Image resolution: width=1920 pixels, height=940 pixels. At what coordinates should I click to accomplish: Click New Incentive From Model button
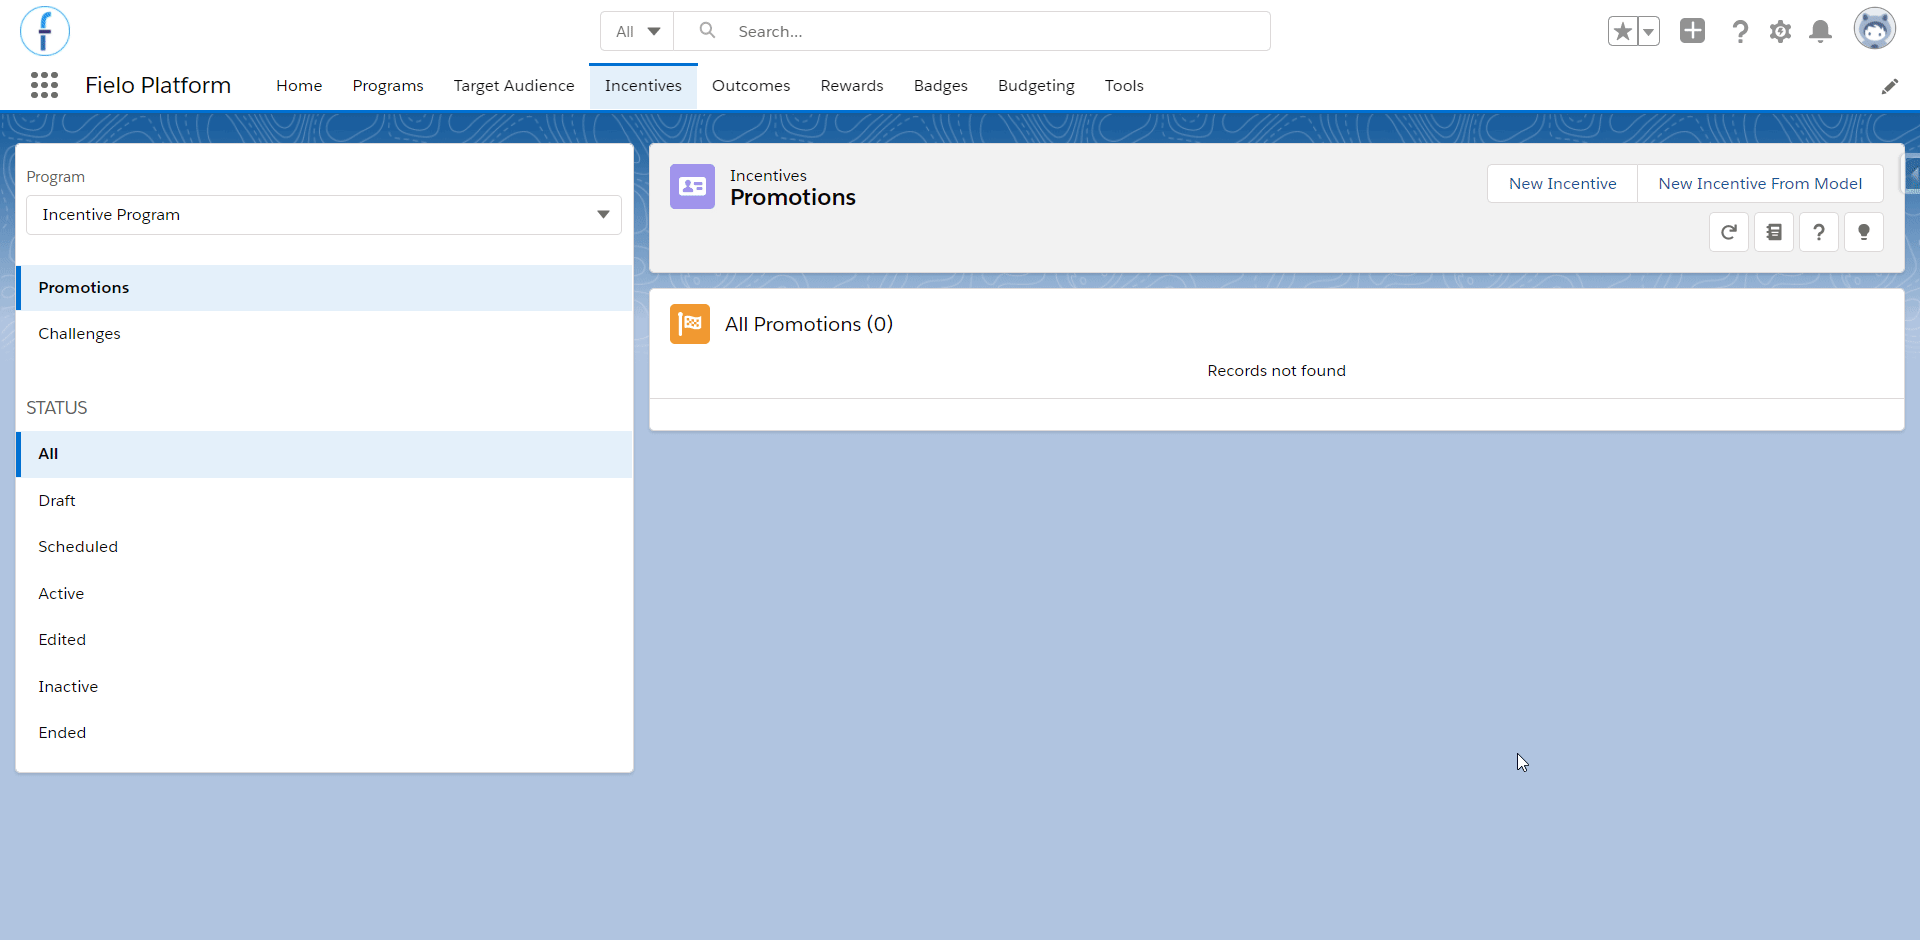1760,184
